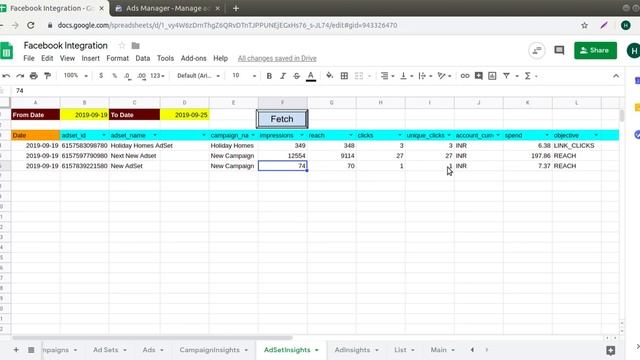
Task: Open the Default font dropdown
Action: pyautogui.click(x=198, y=76)
